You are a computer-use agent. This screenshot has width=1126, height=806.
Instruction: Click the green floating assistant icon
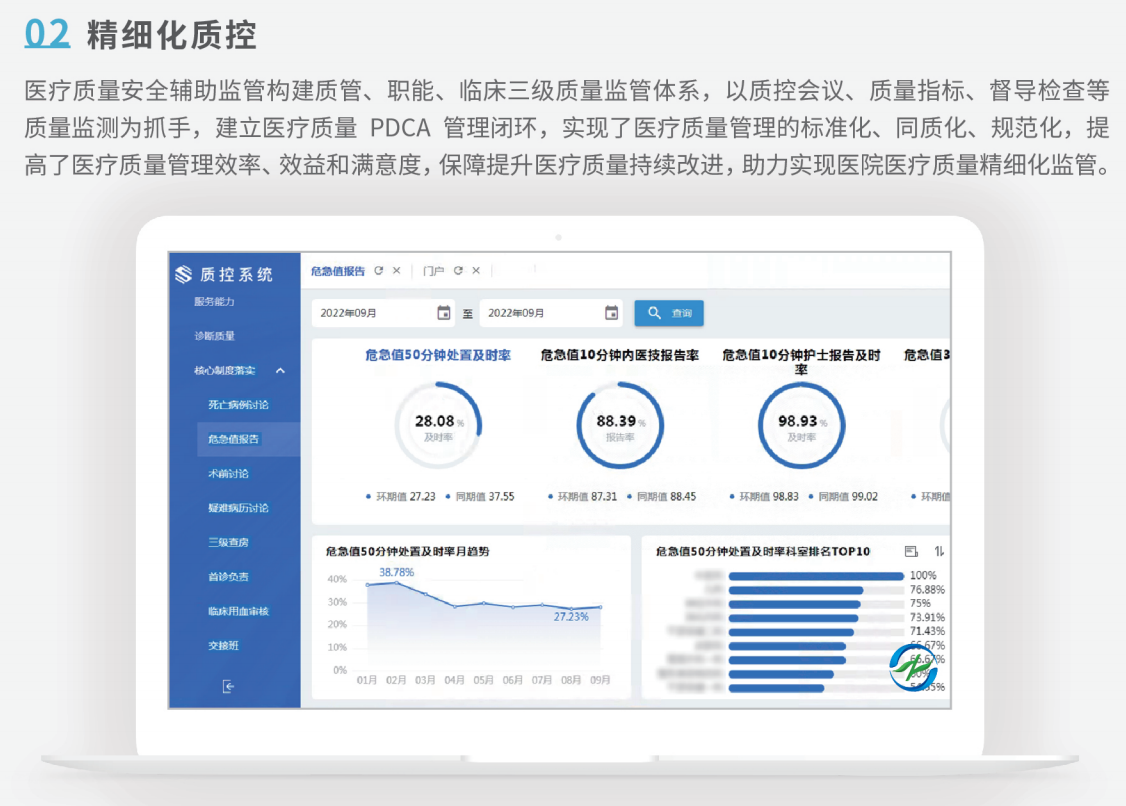pyautogui.click(x=912, y=667)
